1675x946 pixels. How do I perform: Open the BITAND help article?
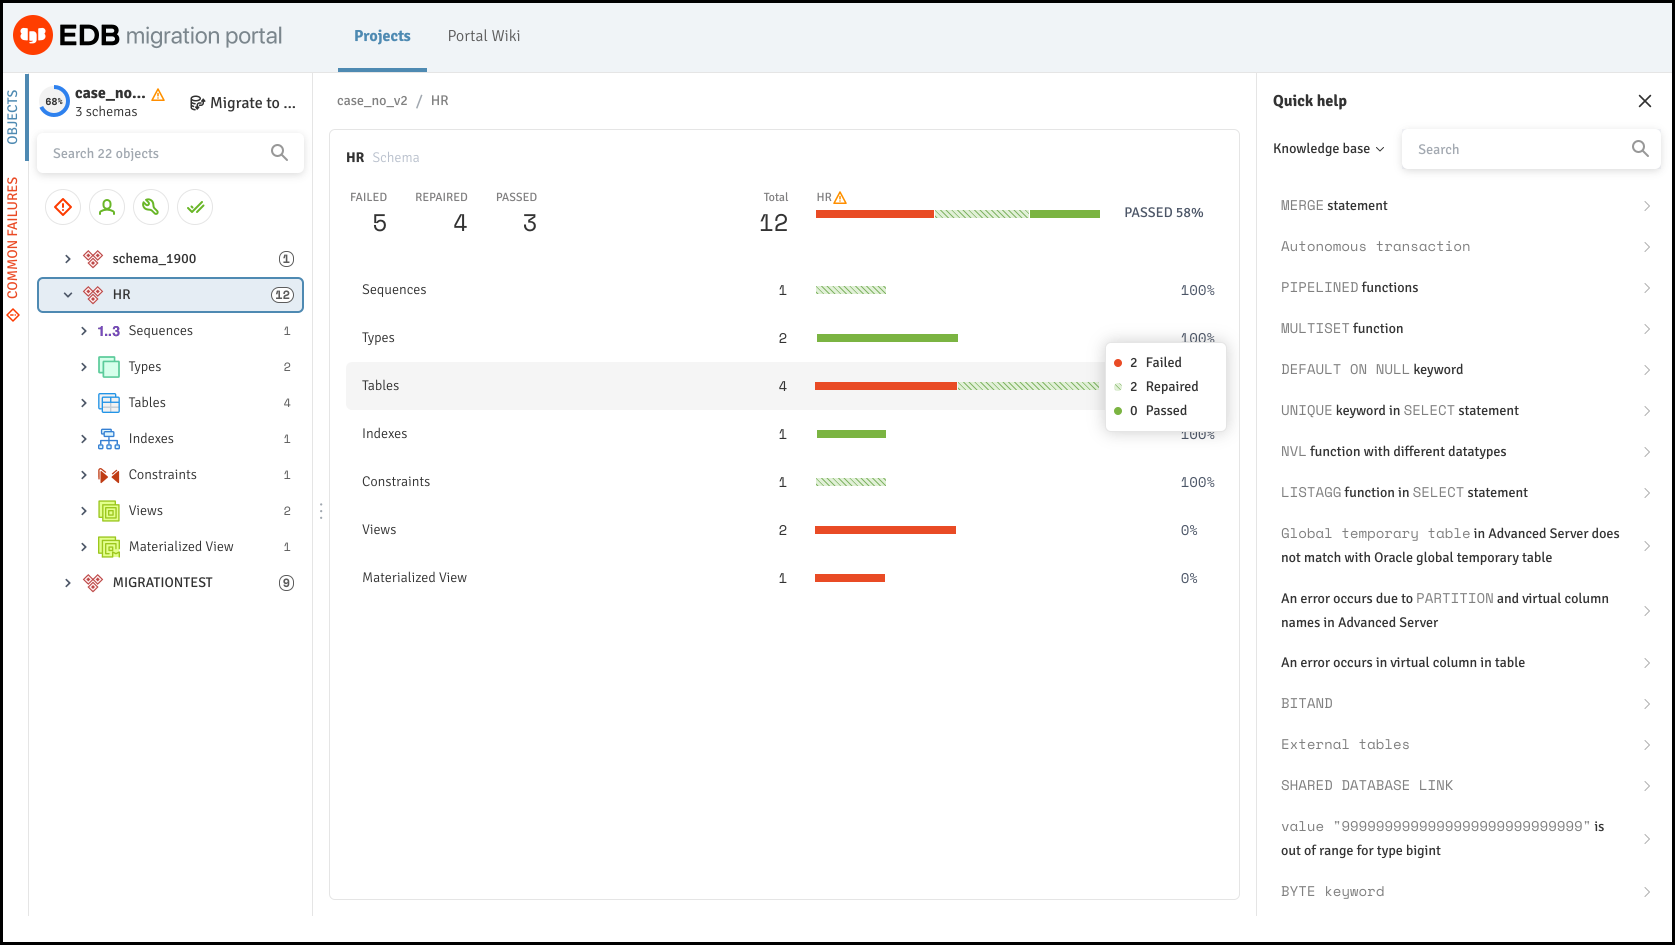1465,704
